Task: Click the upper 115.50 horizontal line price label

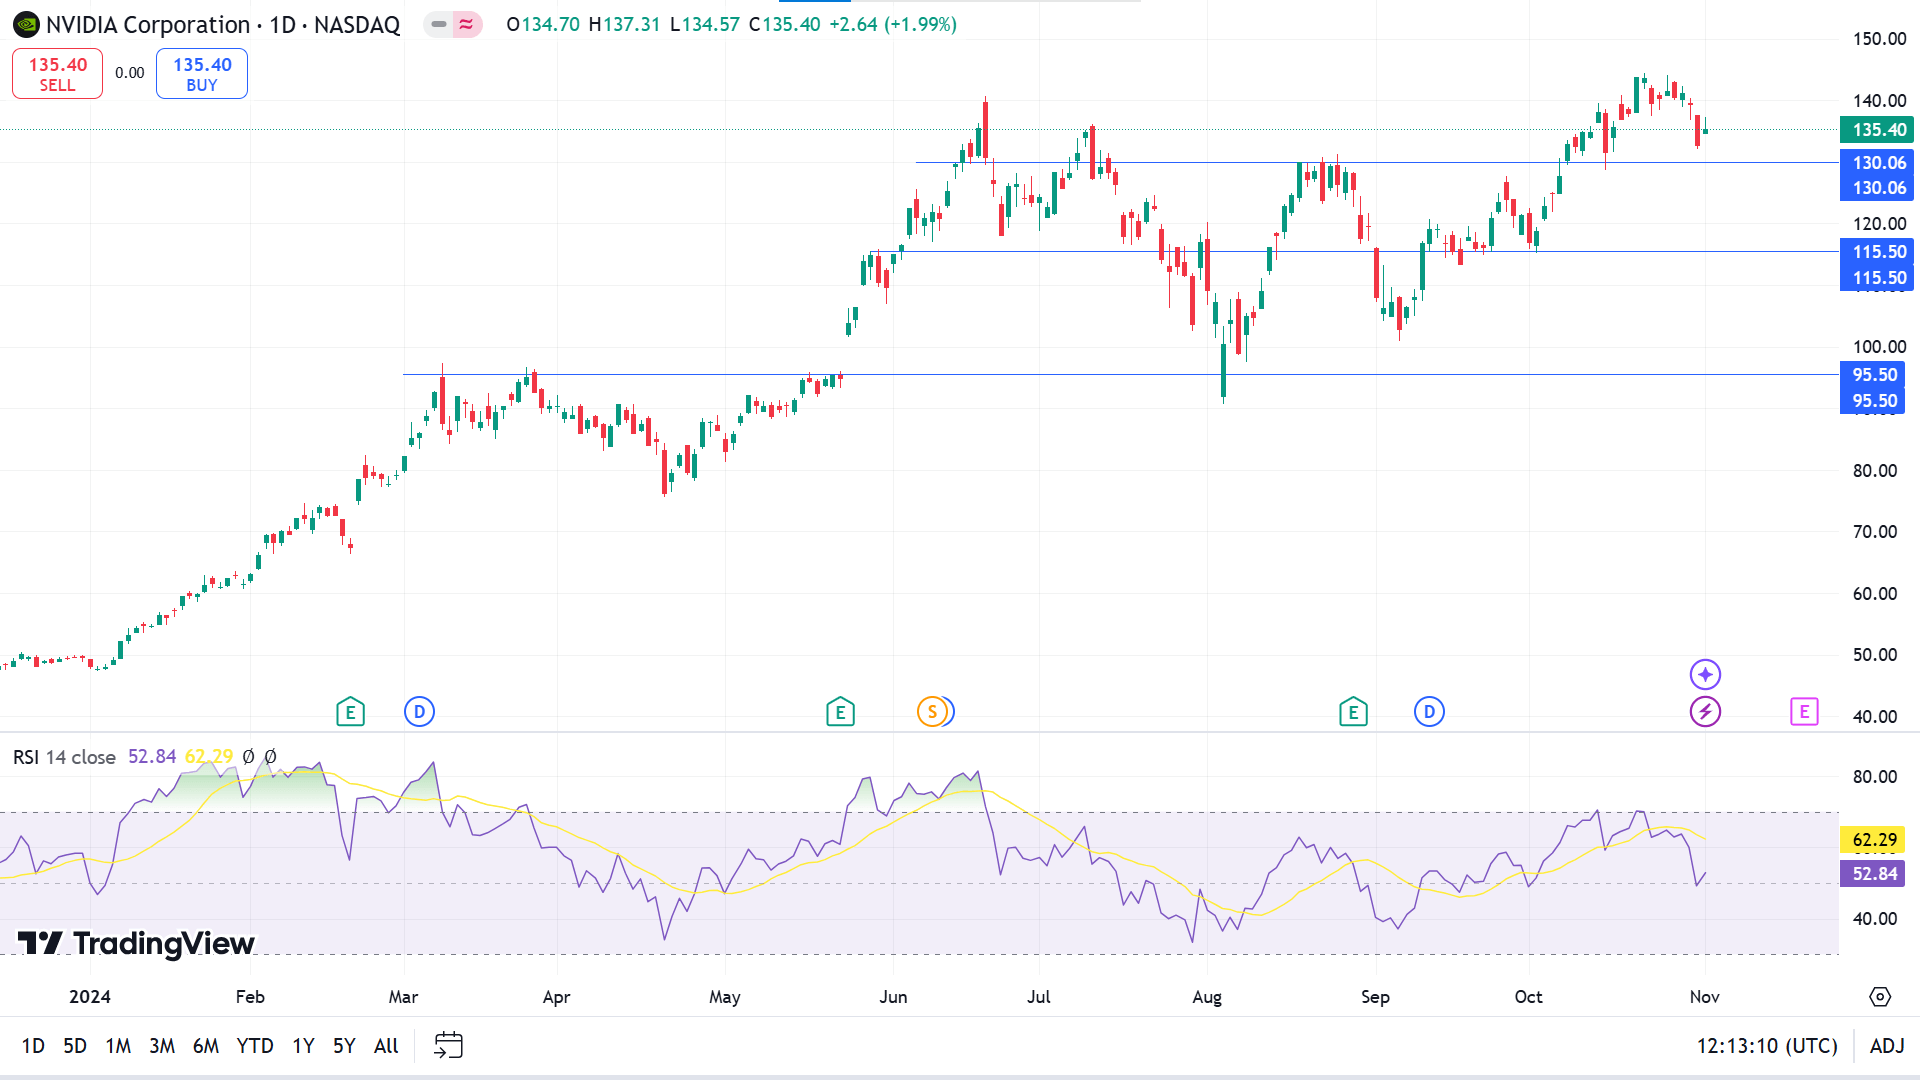Action: point(1877,251)
